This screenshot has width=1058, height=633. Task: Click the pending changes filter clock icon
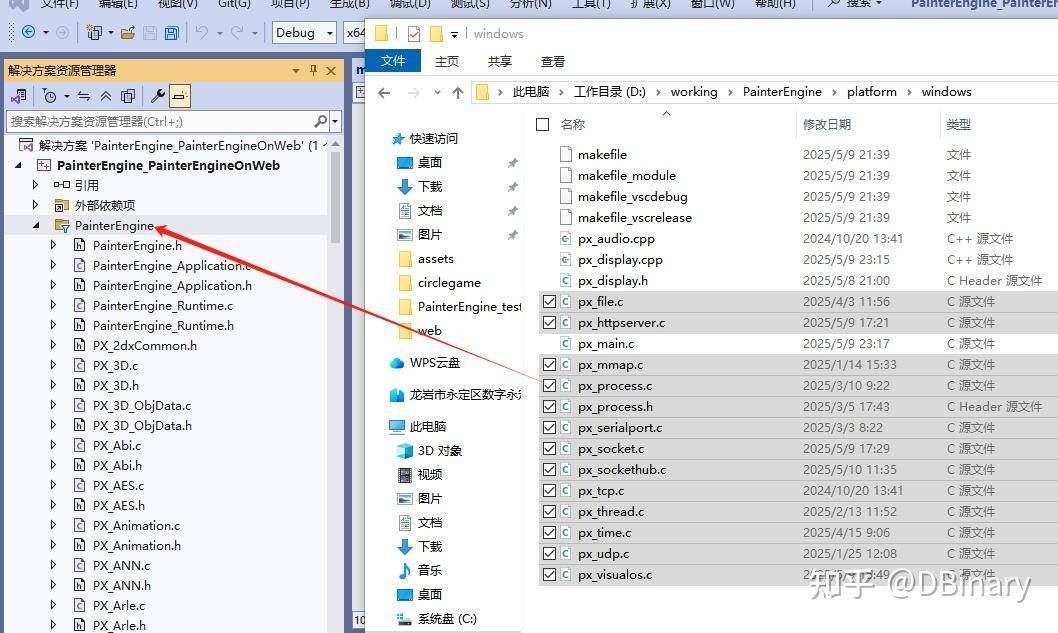49,97
